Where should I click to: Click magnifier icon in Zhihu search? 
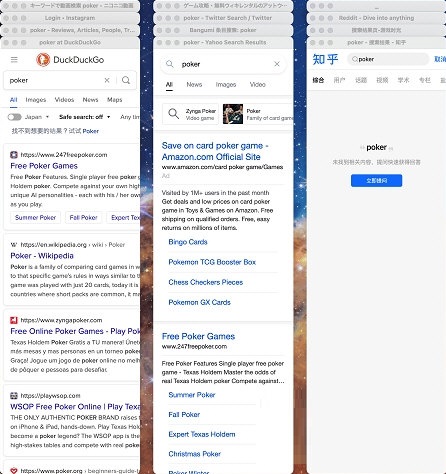point(355,59)
